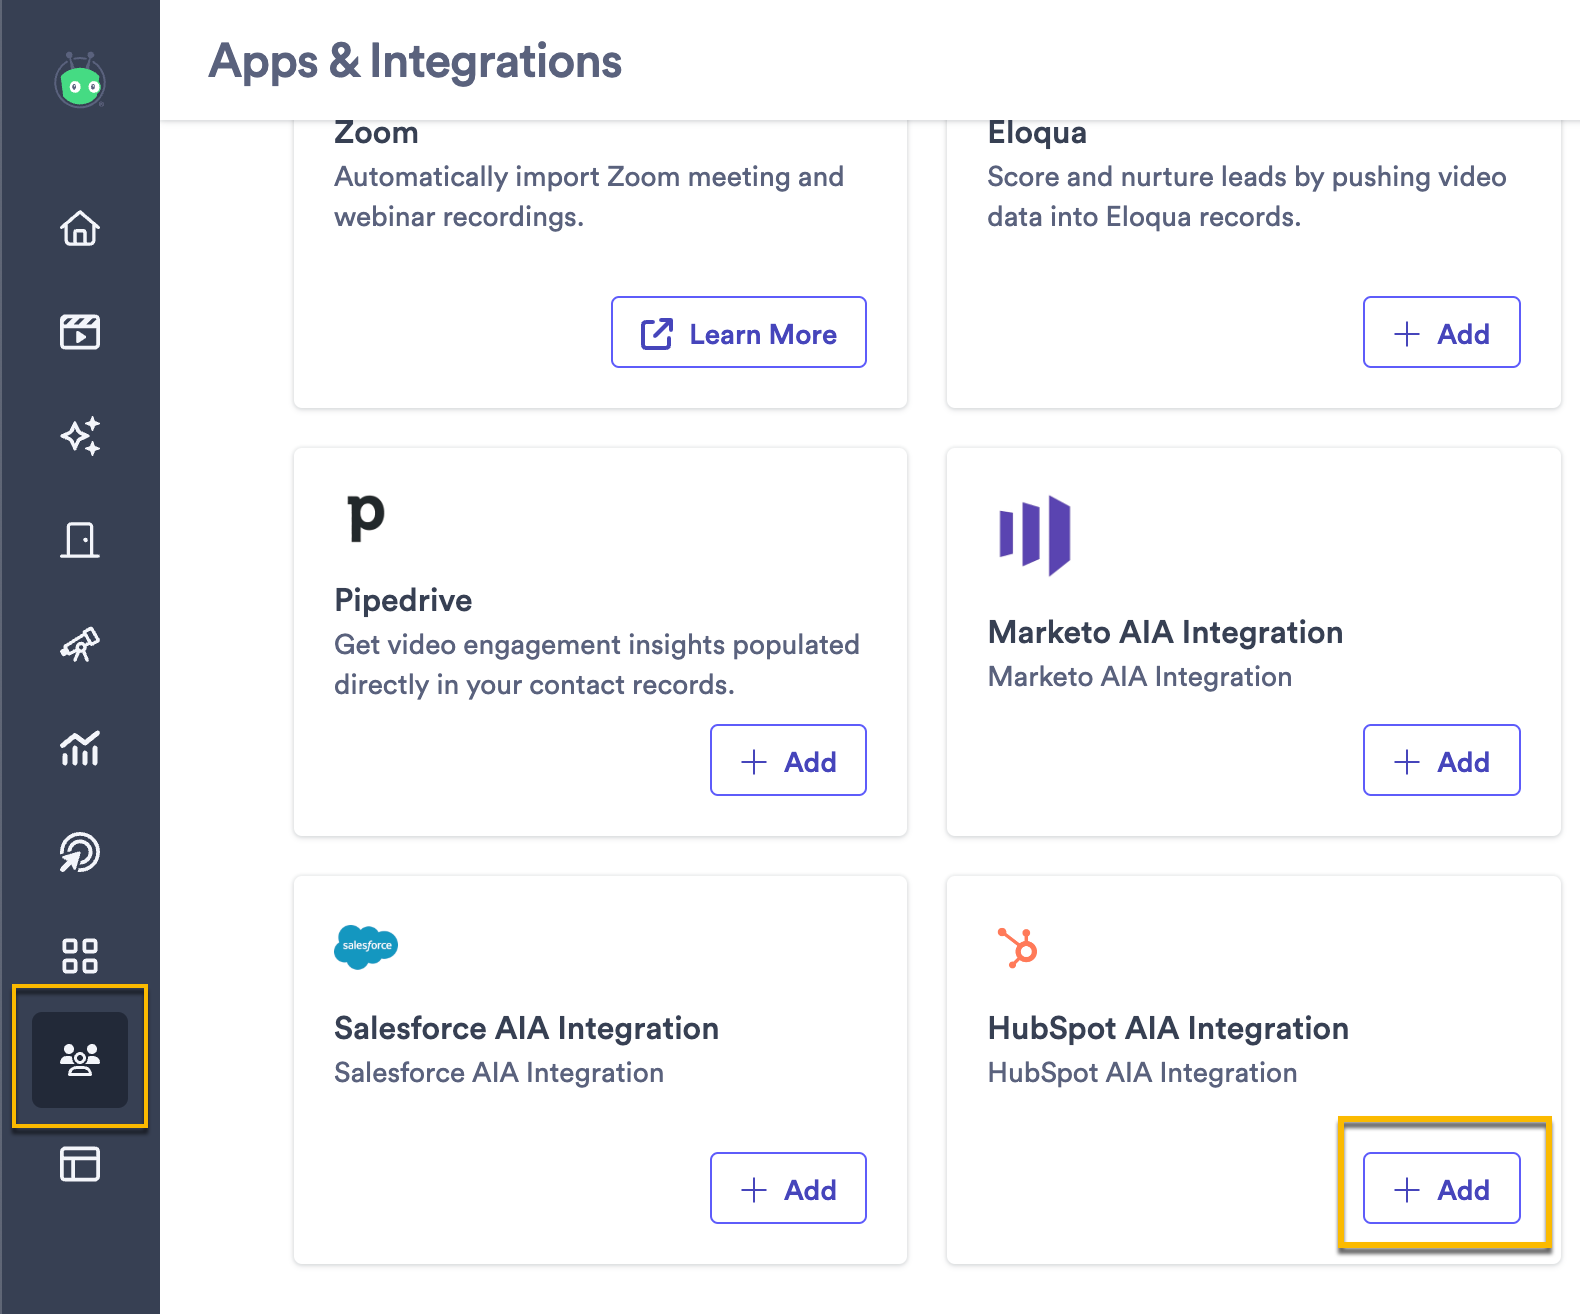1580x1314 pixels.
Task: Open the layout panel icon in sidebar
Action: pos(80,1164)
